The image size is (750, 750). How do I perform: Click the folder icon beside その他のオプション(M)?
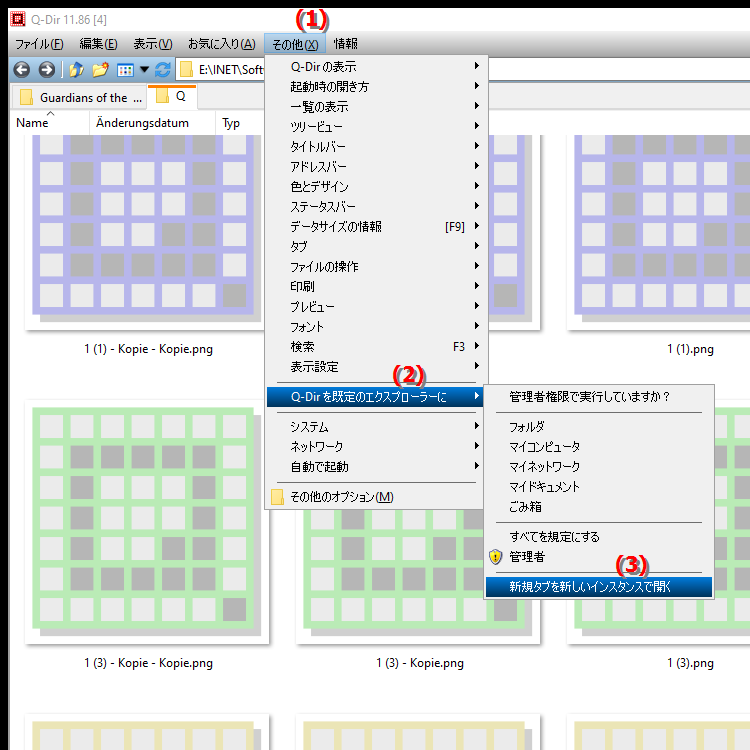[x=277, y=497]
